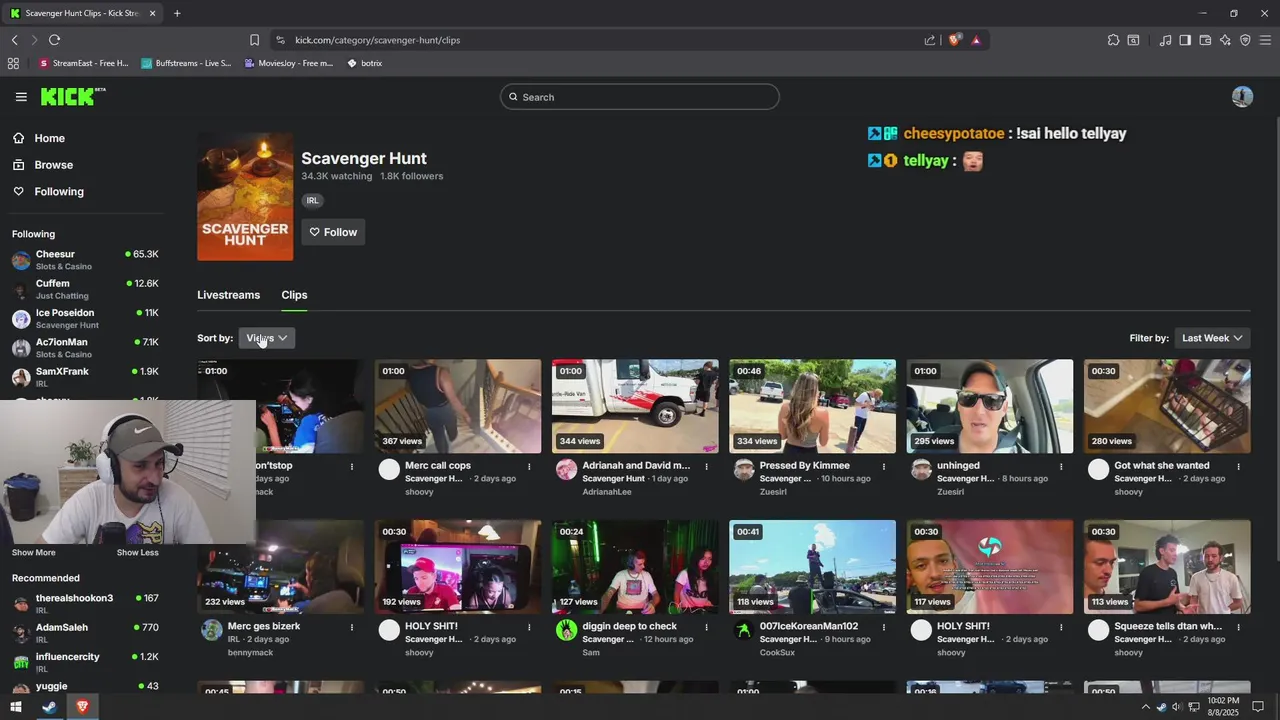Screen dimensions: 1280x720
Task: Click Brave browser taskbar icon
Action: (82, 707)
